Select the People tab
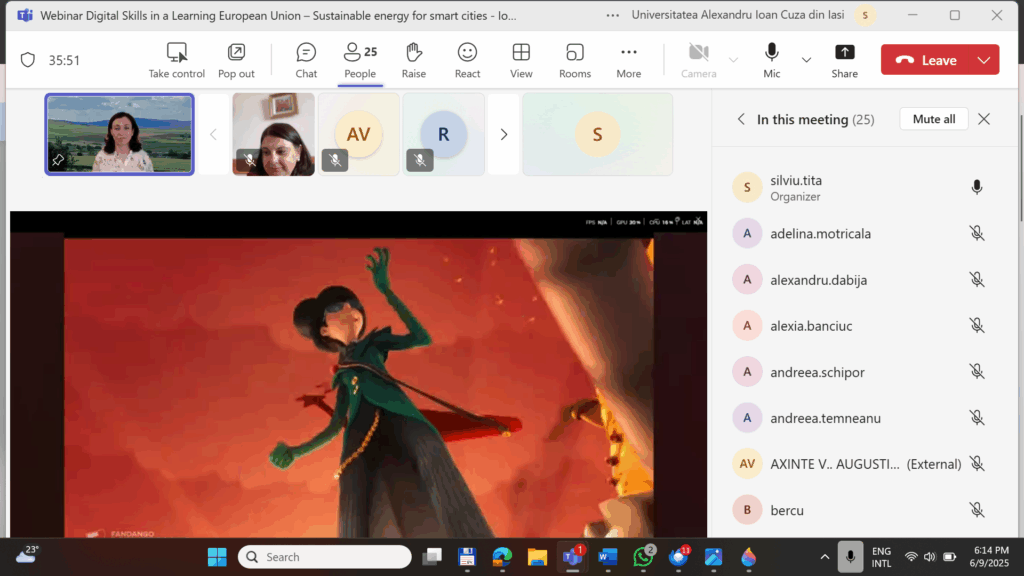1024x576 pixels. click(360, 60)
